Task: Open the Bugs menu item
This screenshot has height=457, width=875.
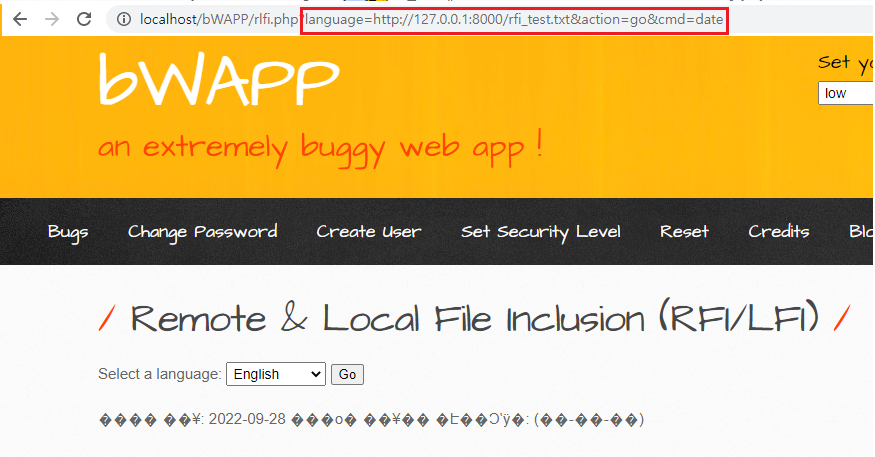Action: tap(68, 232)
